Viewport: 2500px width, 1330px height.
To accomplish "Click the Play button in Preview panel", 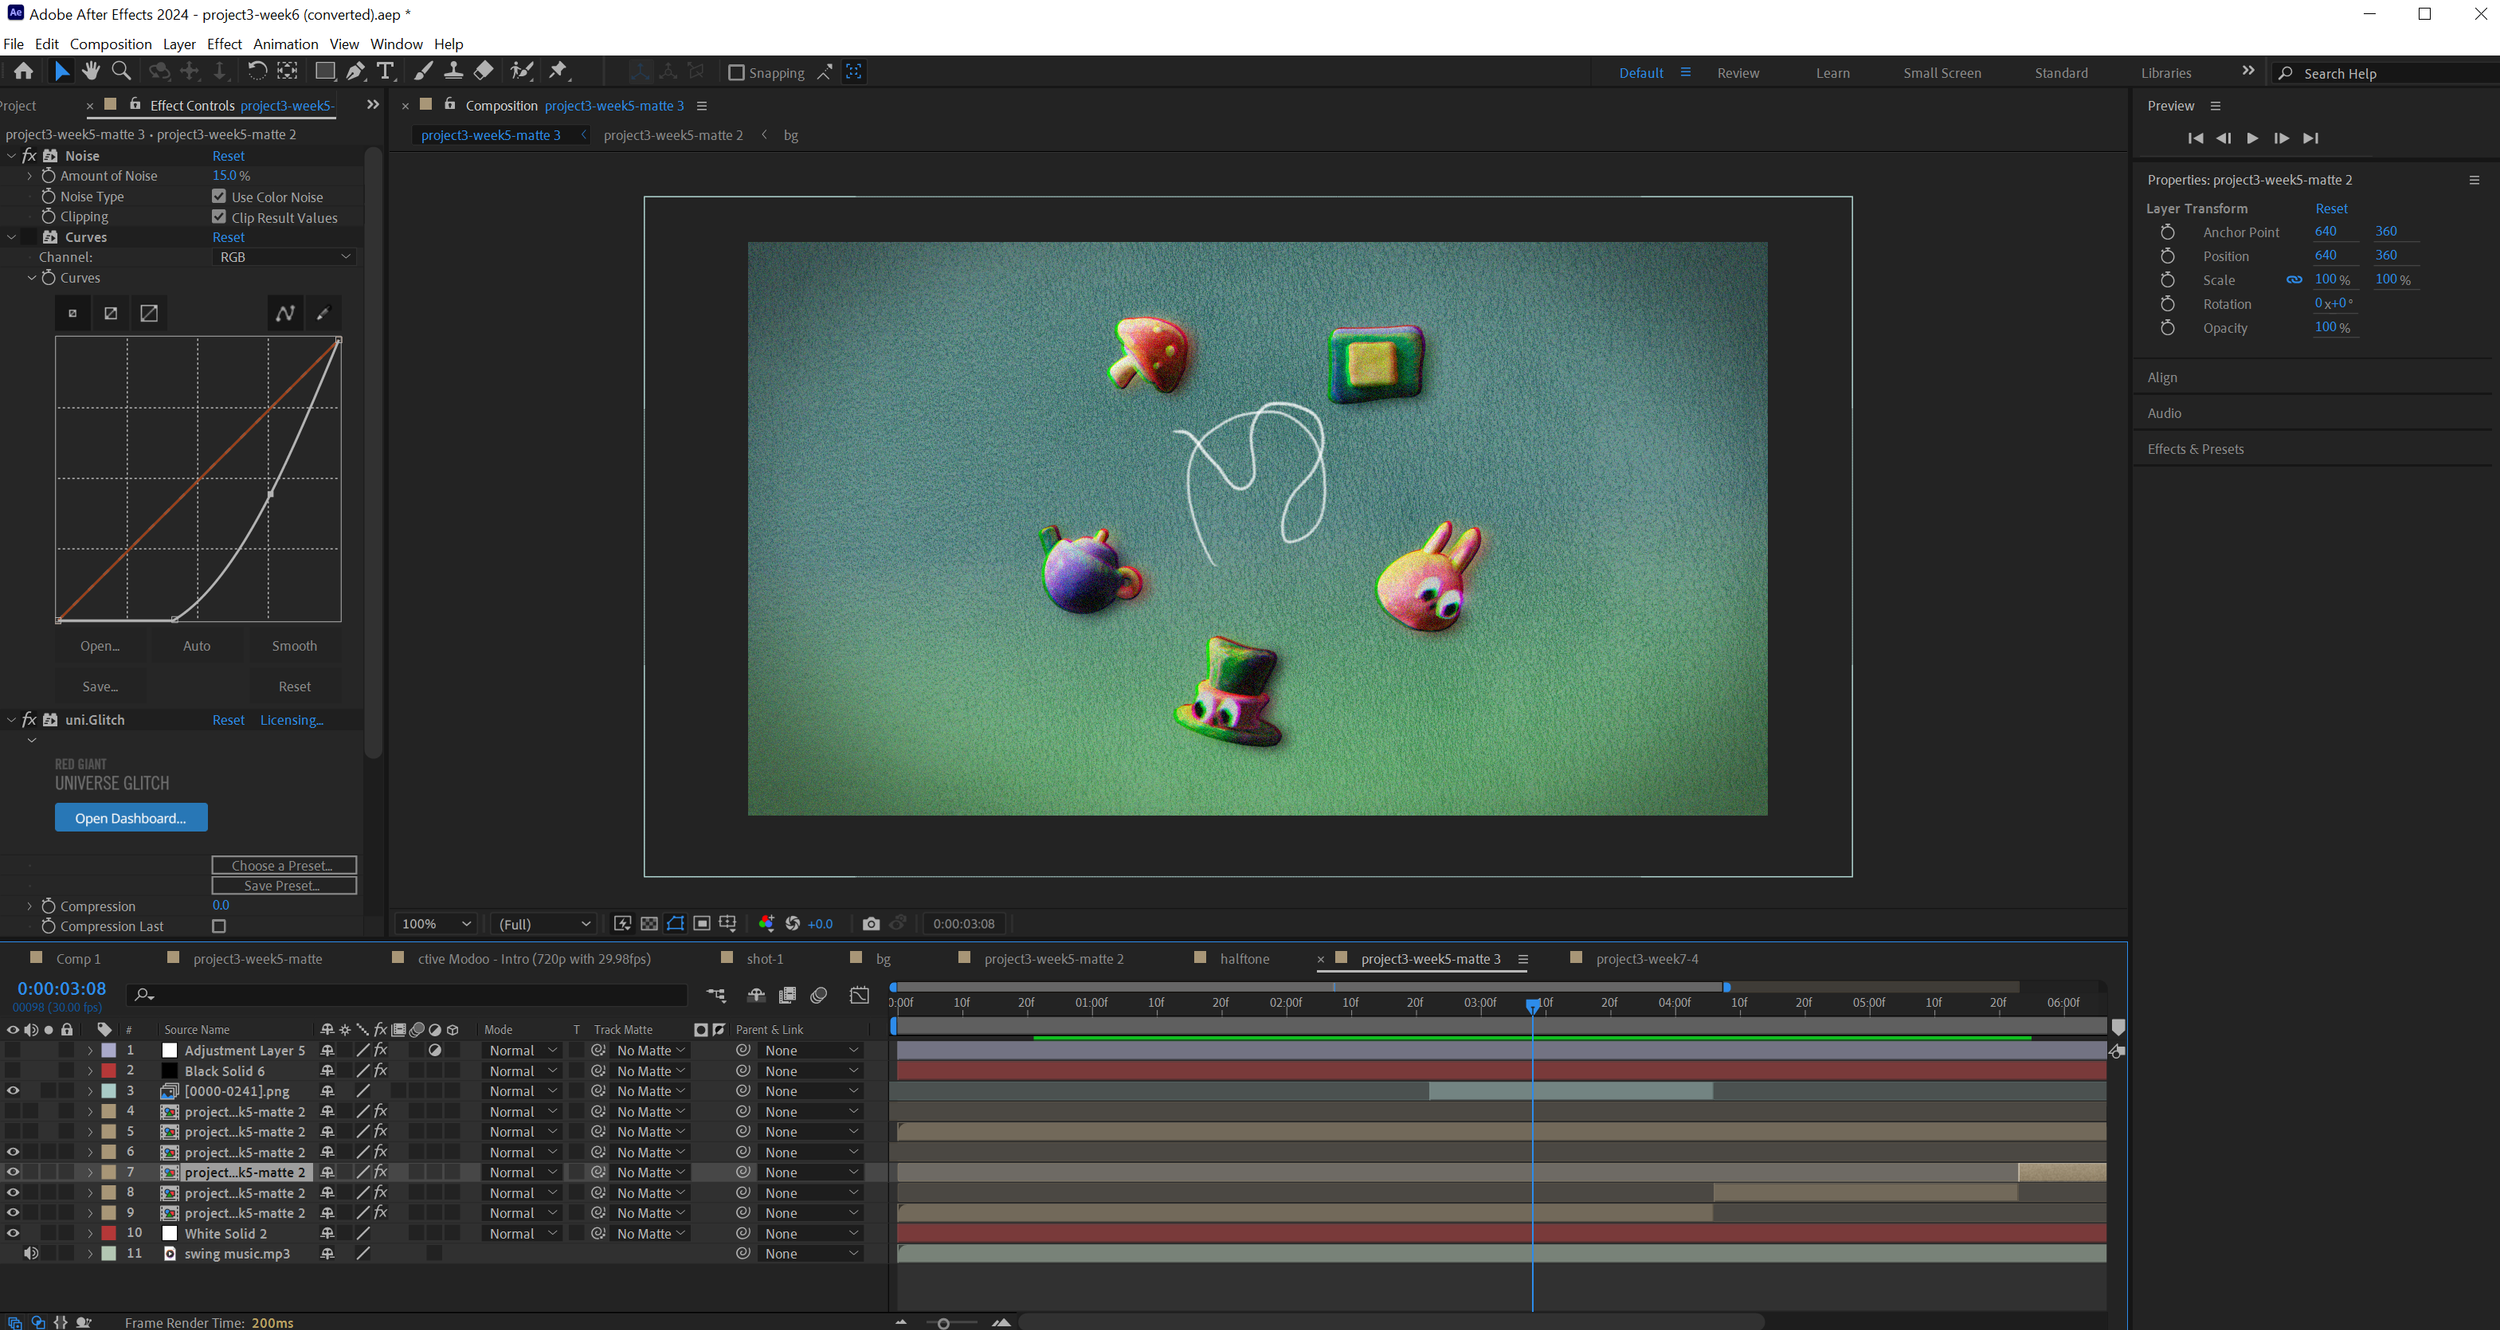I will (2252, 138).
